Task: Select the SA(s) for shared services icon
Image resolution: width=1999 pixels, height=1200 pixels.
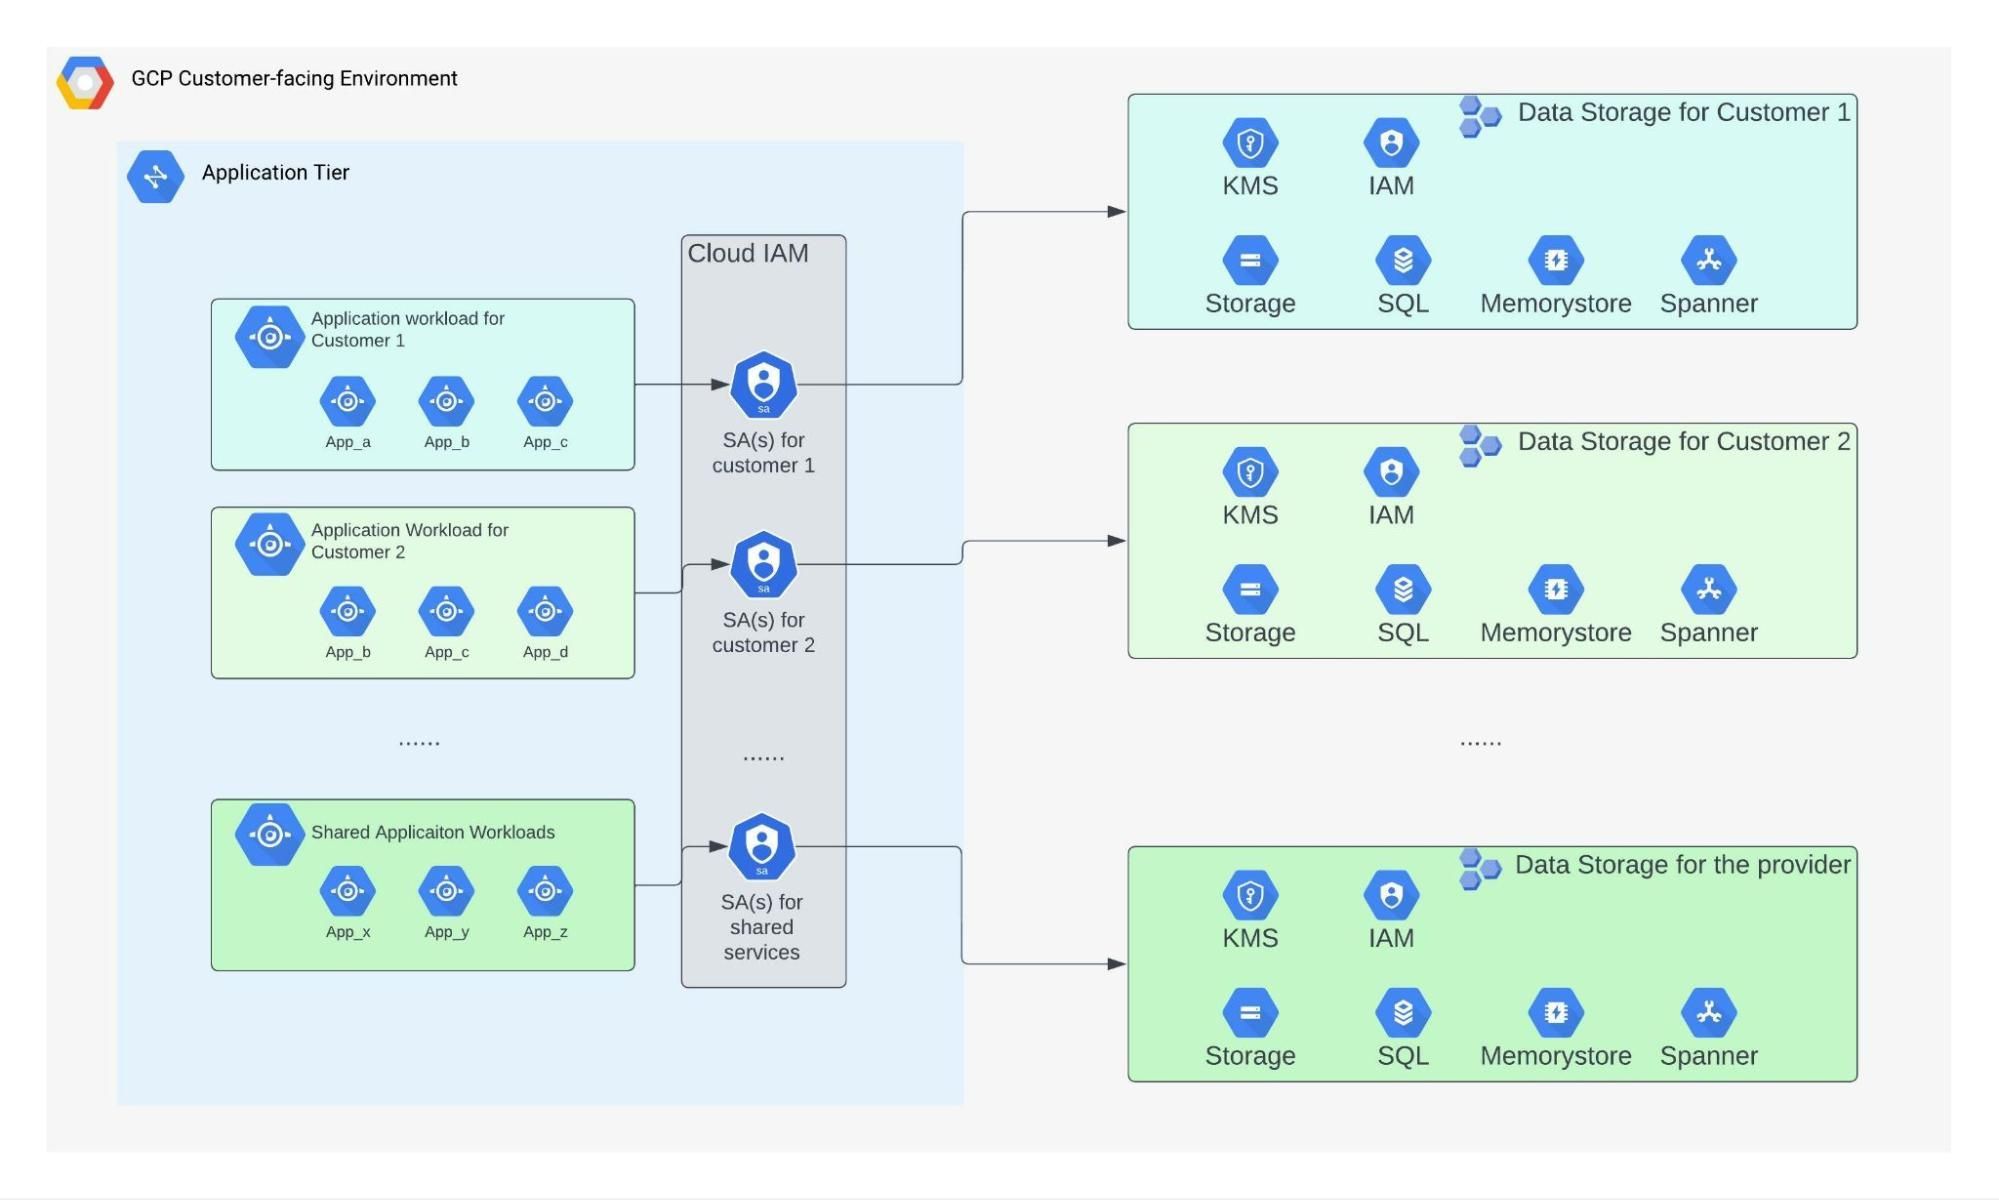Action: [x=763, y=845]
